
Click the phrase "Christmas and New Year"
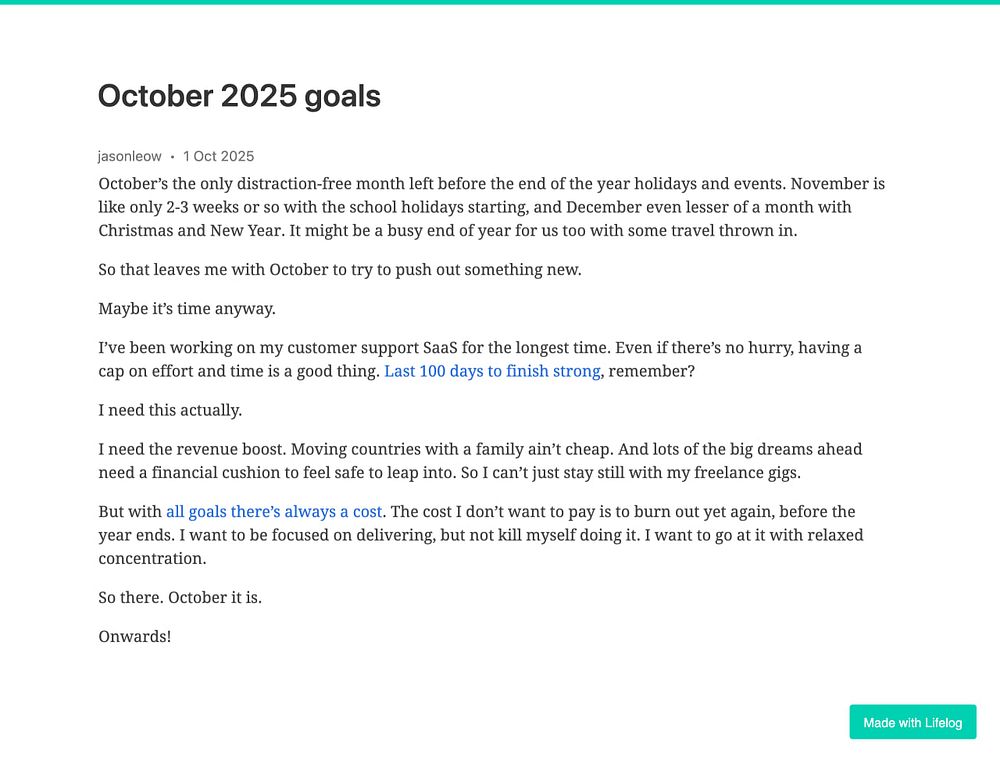(190, 230)
